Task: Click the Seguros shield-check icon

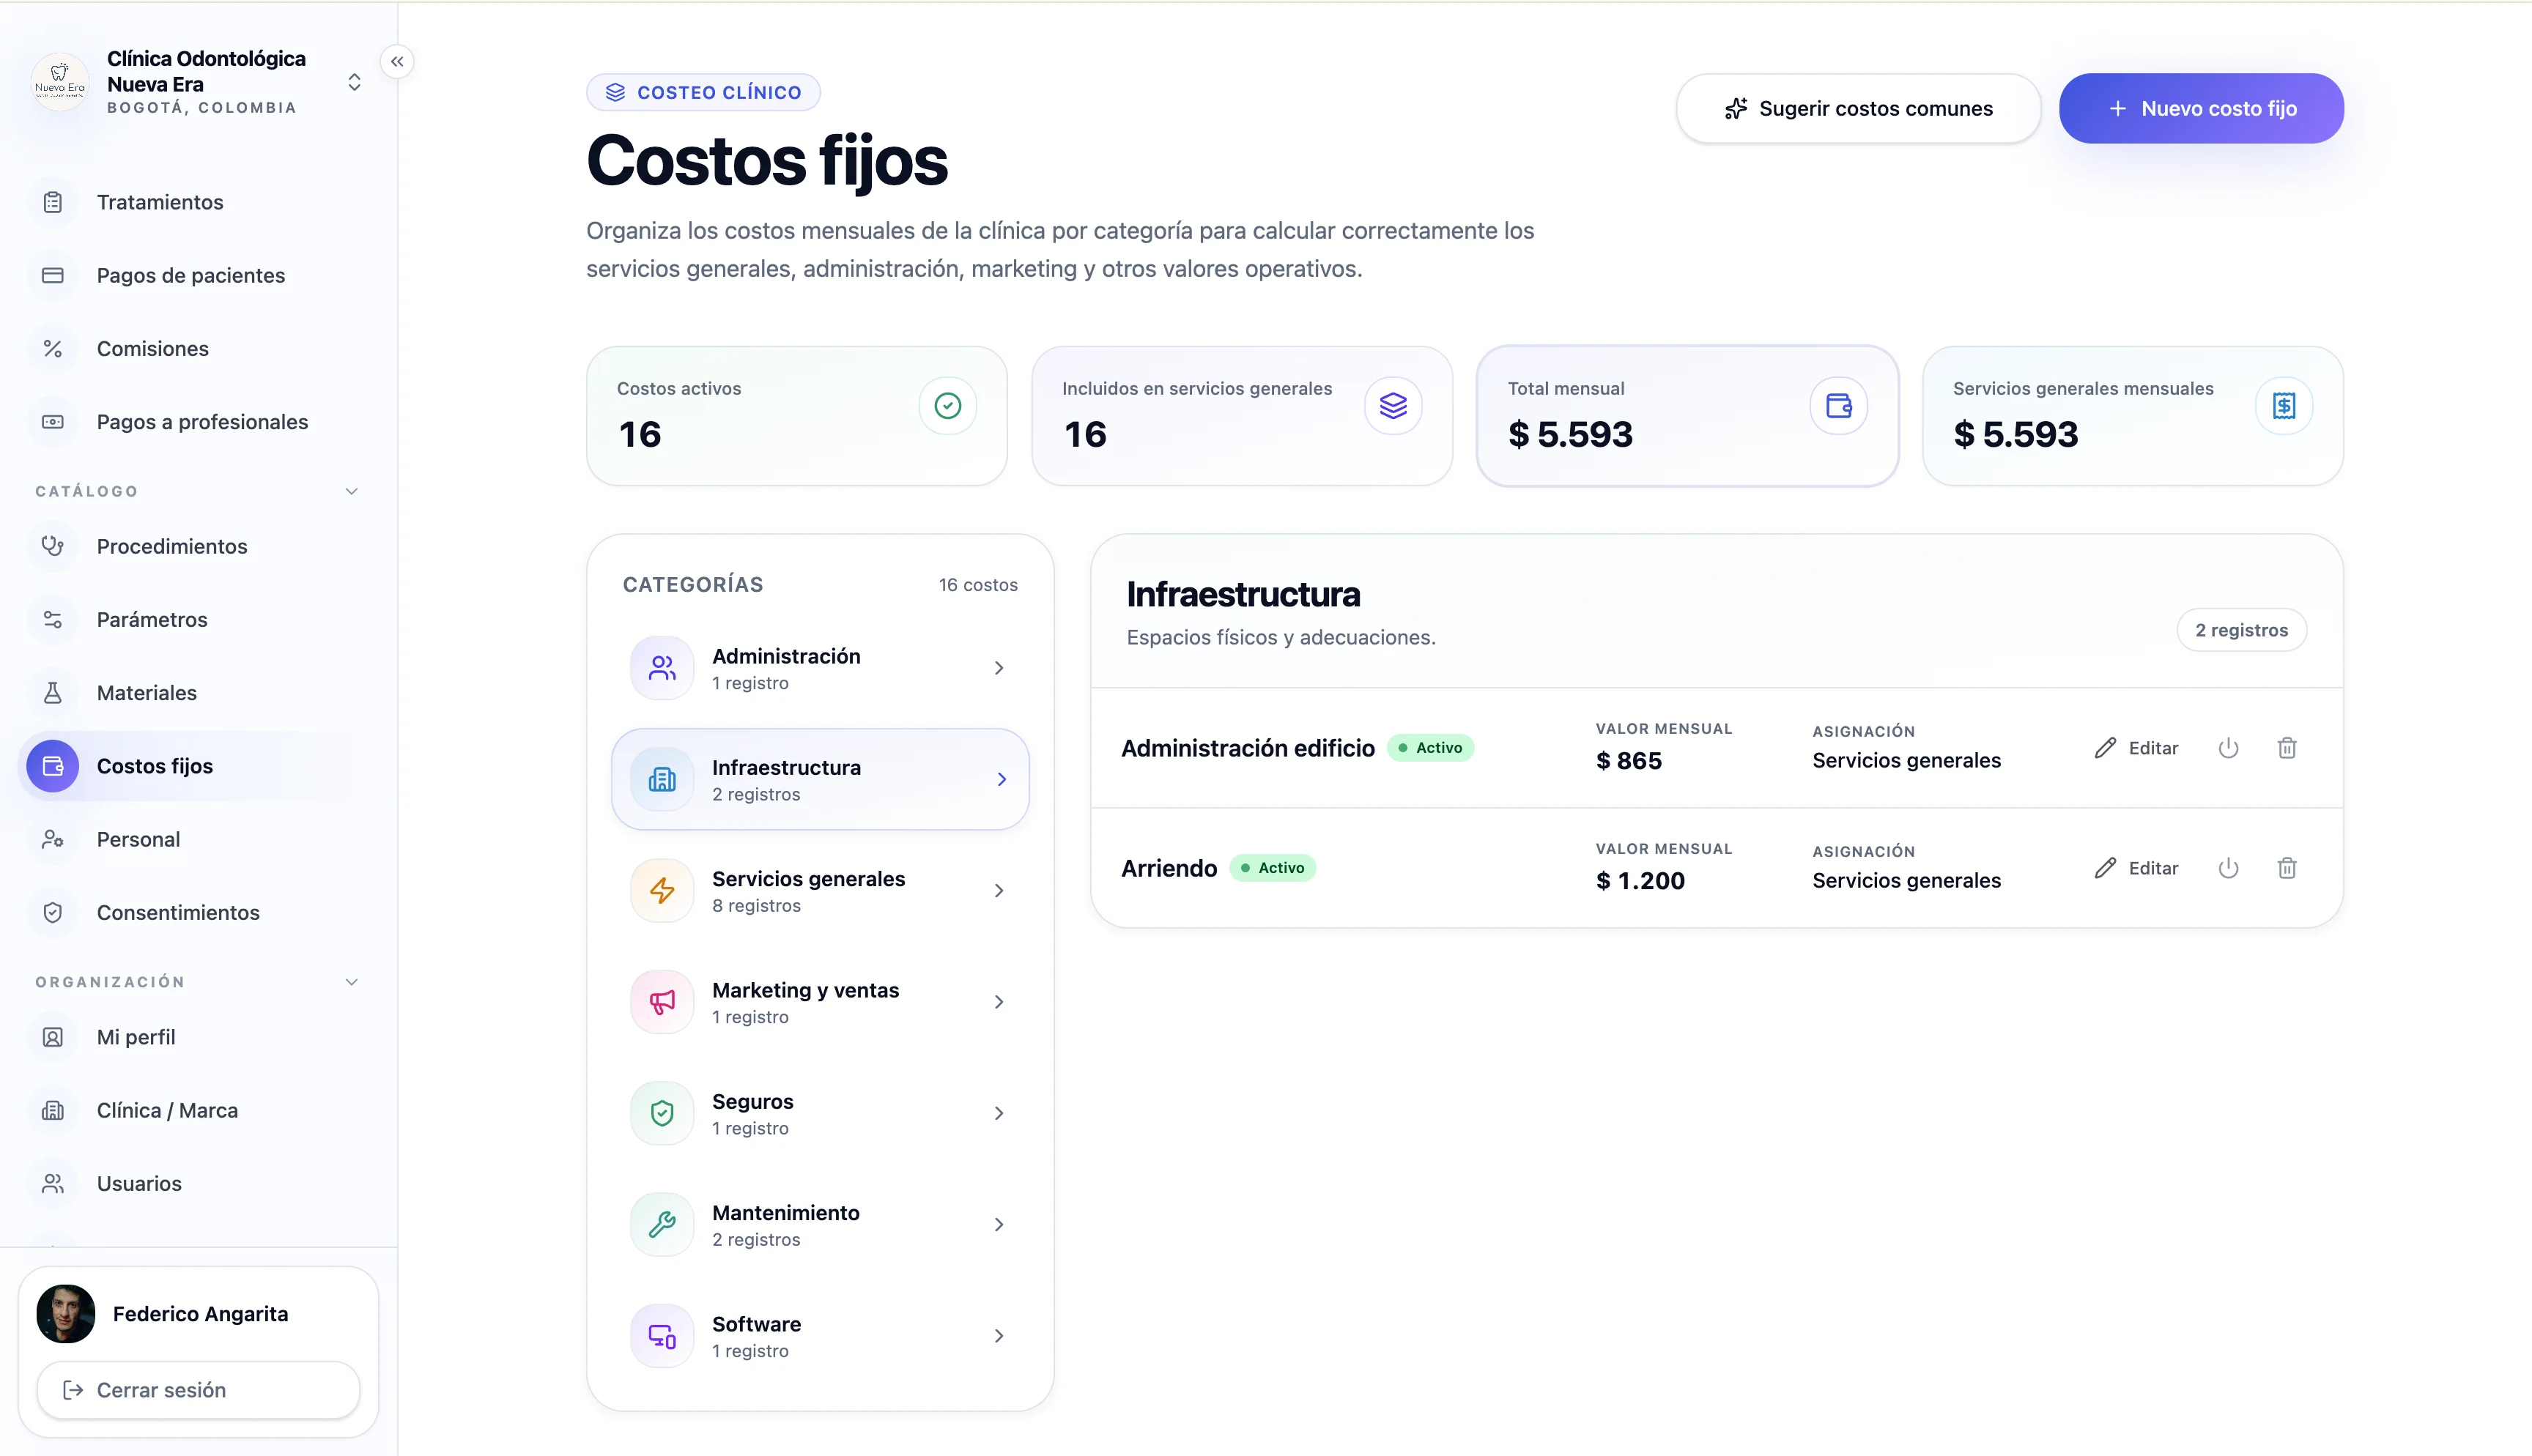Action: tap(662, 1113)
